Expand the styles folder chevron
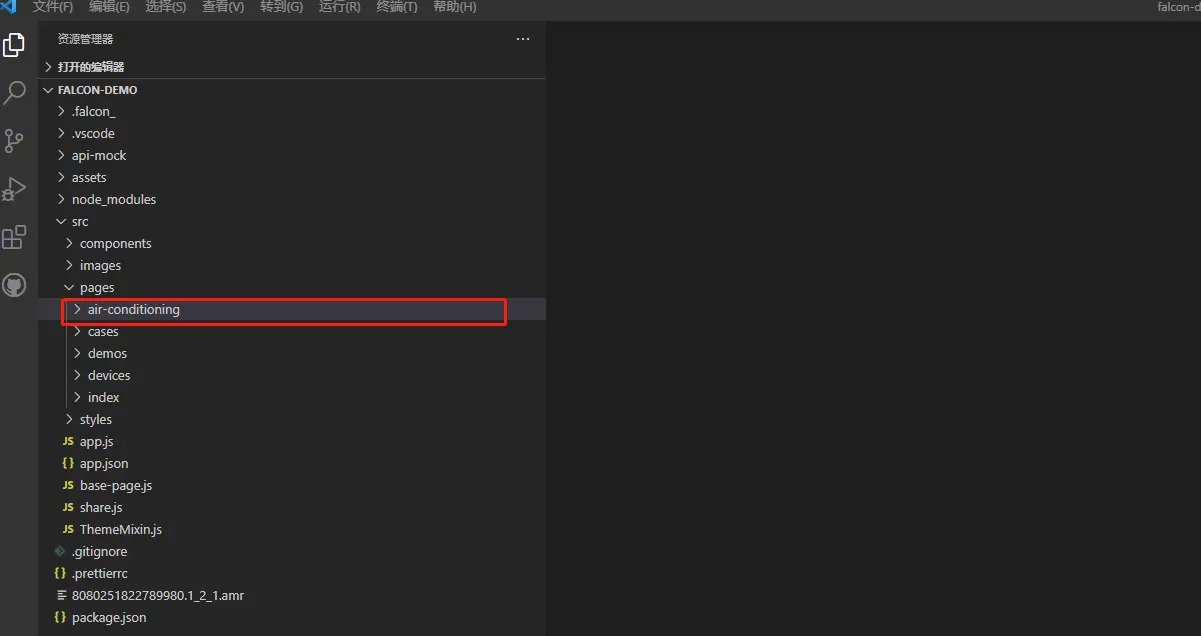This screenshot has width=1201, height=636. pos(70,419)
